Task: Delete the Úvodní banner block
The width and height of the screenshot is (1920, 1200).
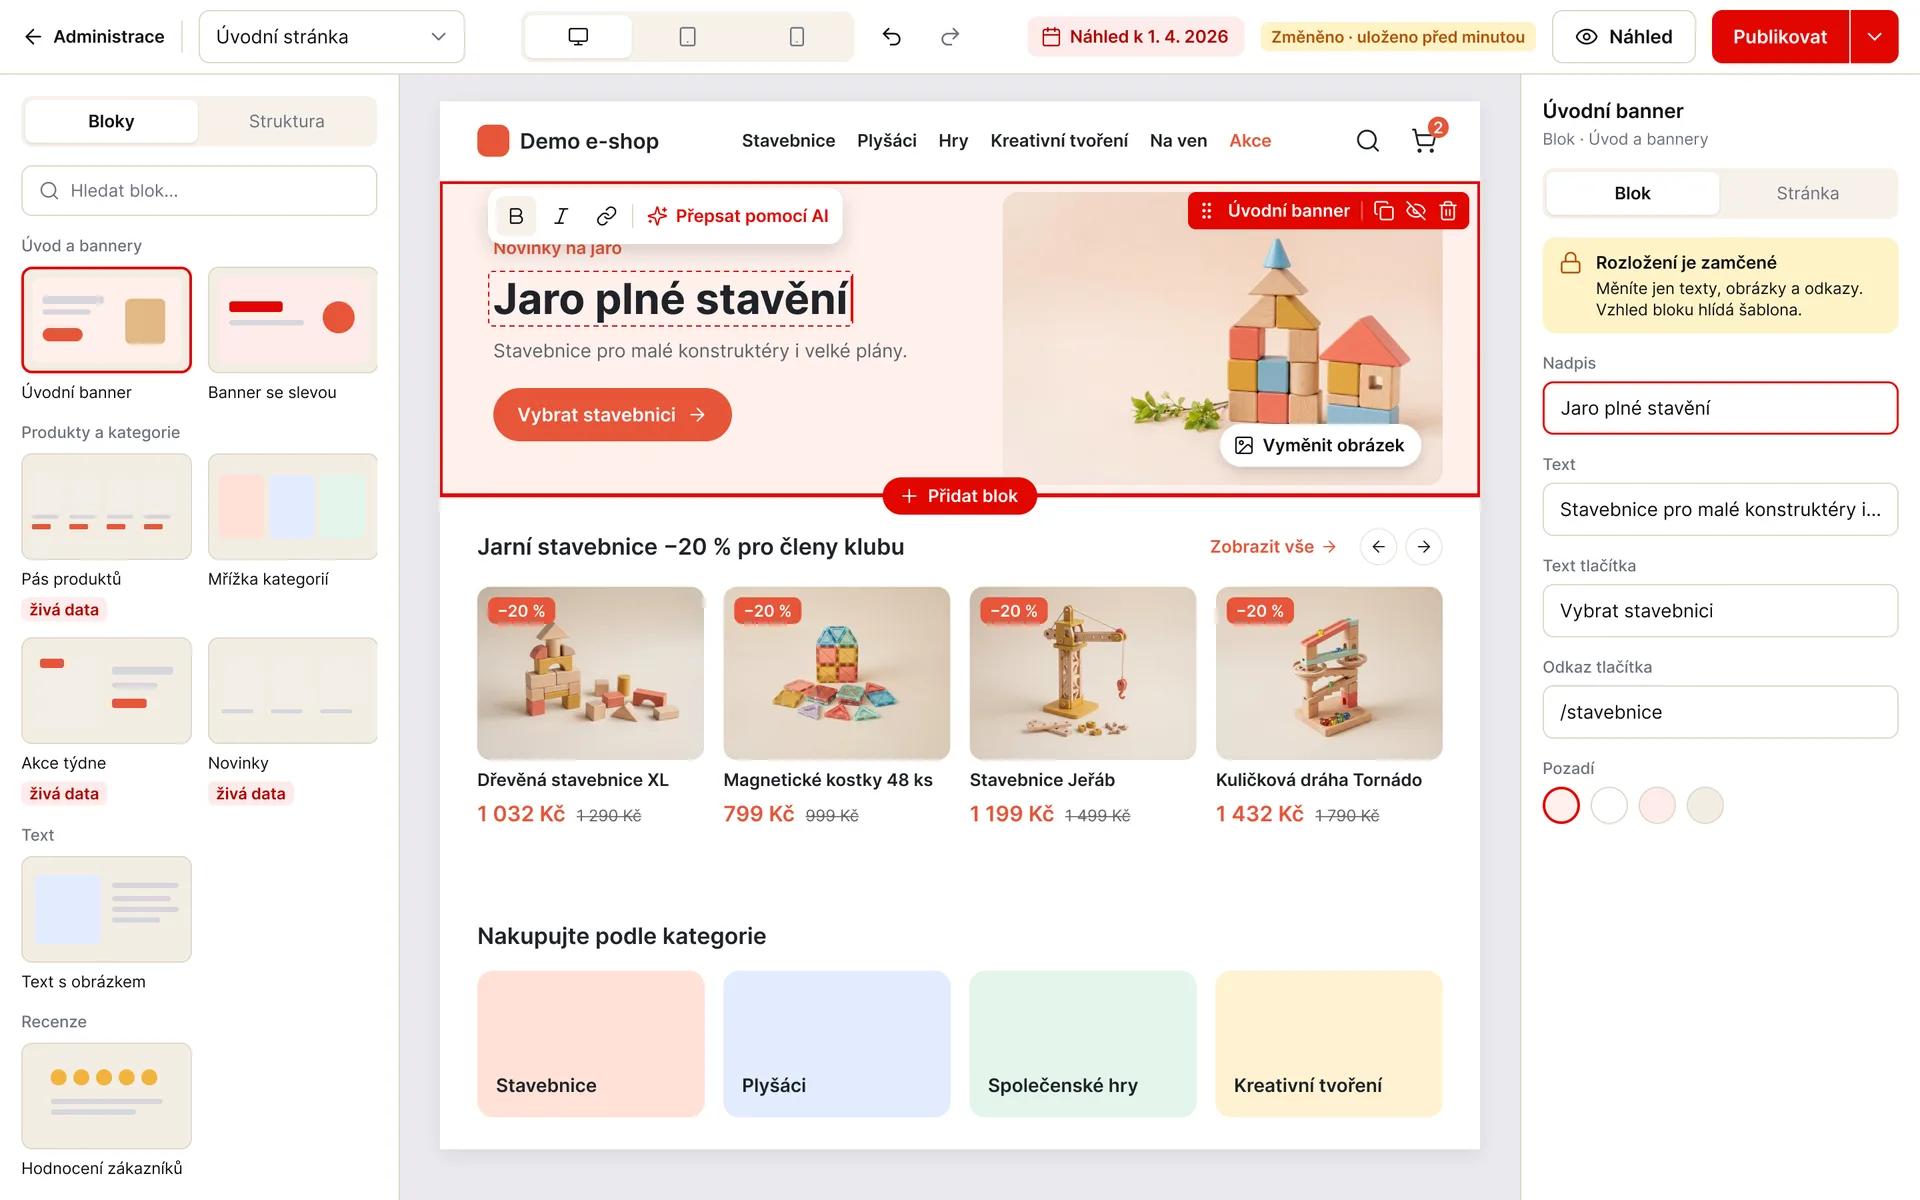Action: point(1448,211)
